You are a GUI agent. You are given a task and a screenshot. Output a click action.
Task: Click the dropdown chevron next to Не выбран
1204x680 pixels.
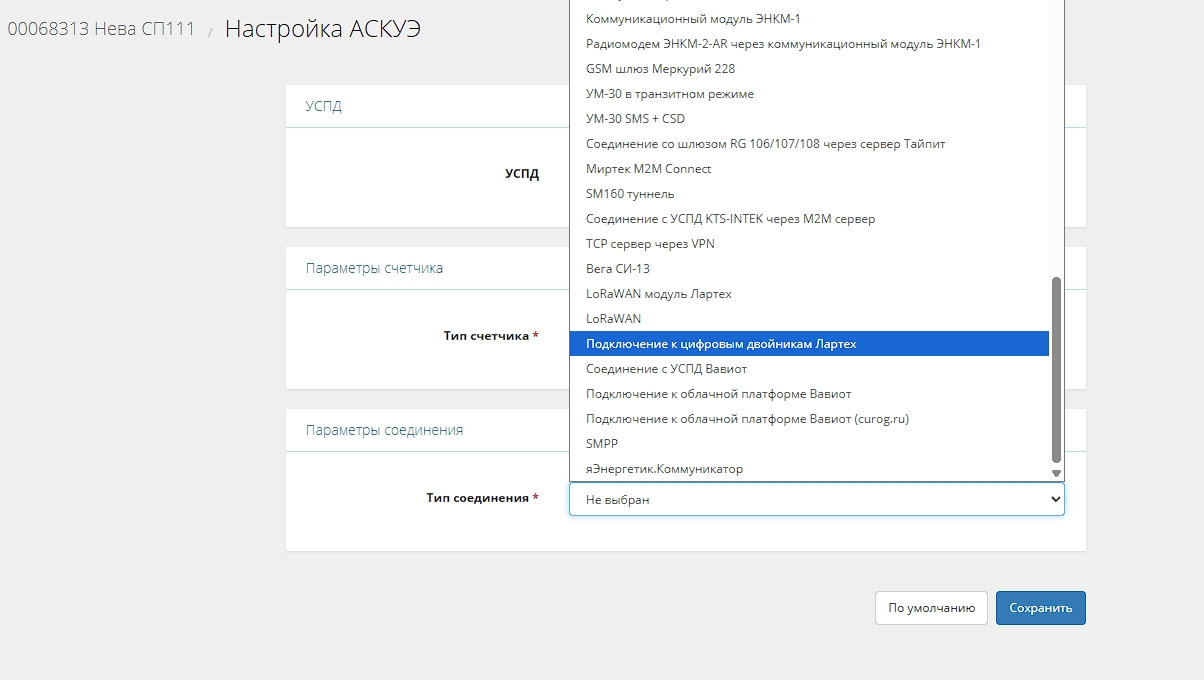pos(1055,498)
